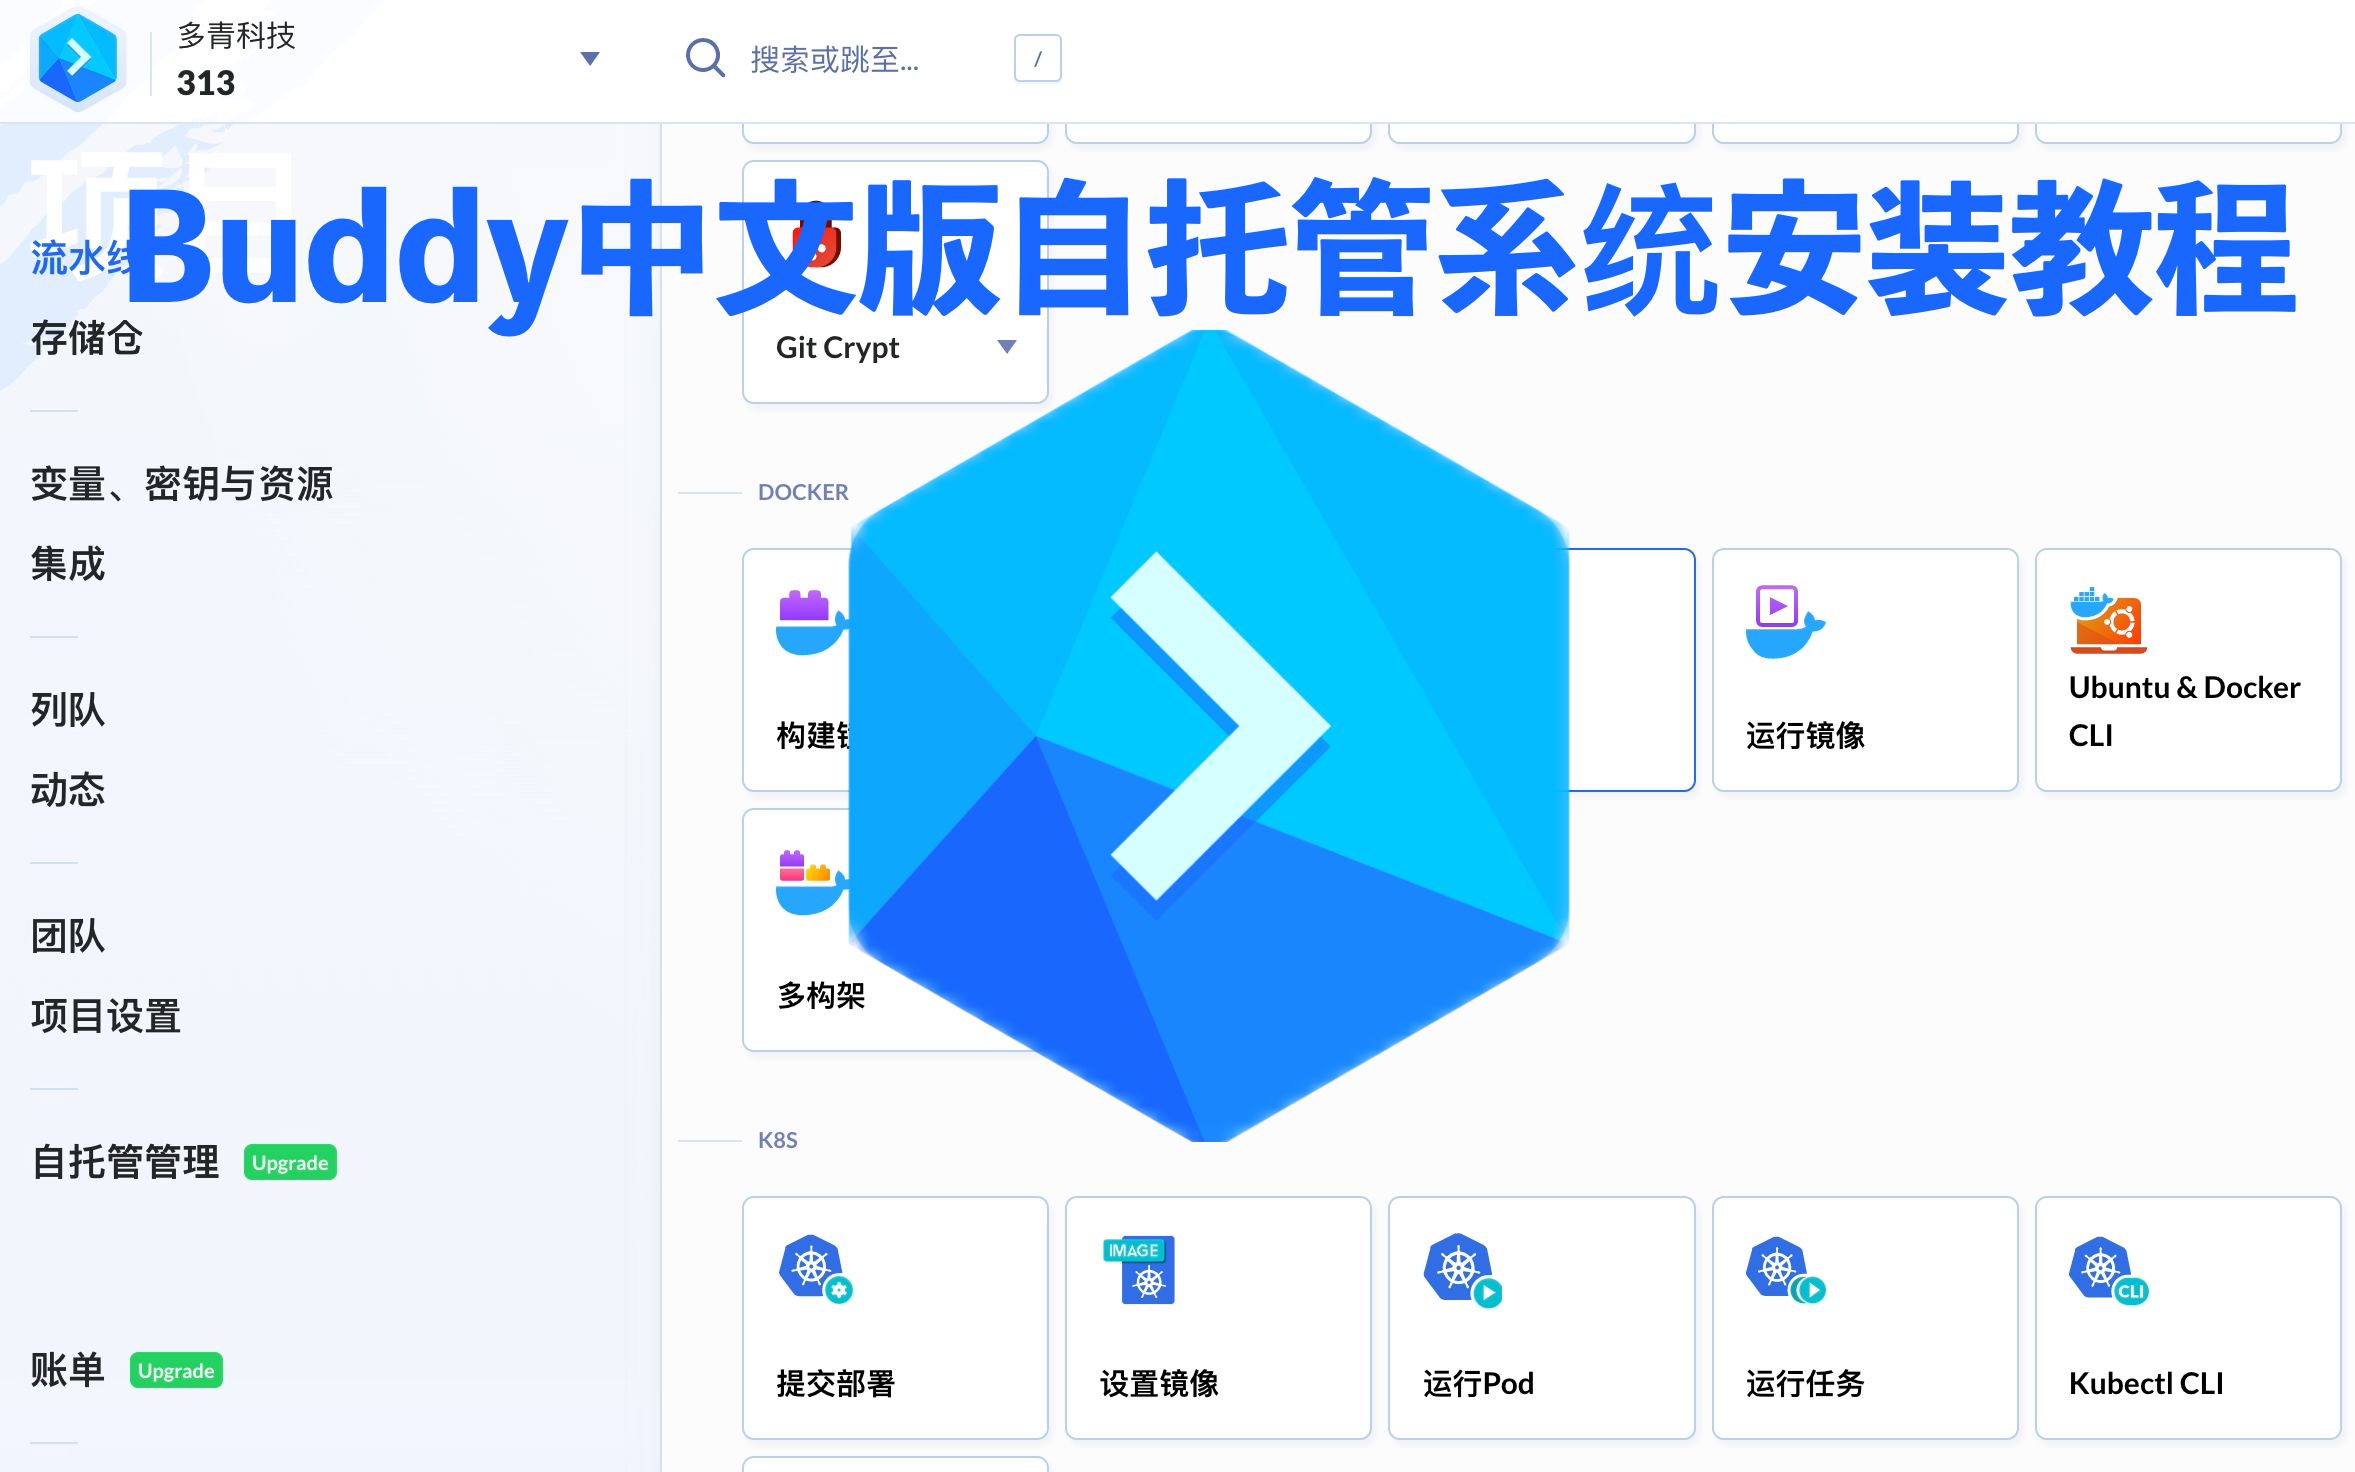Click the 多构架 Docker icon
The image size is (2355, 1472).
[x=814, y=865]
